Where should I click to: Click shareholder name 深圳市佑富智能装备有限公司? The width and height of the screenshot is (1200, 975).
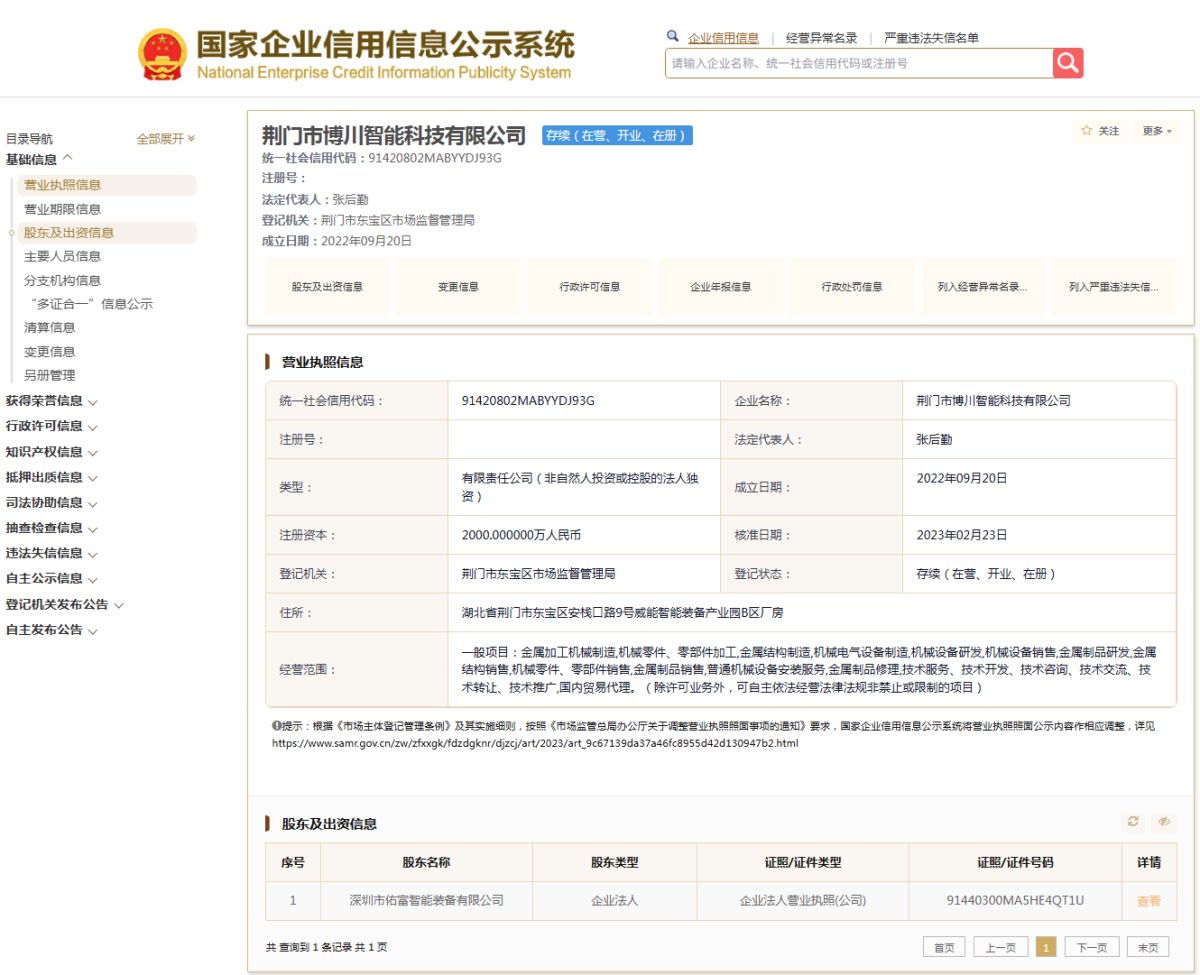(427, 901)
